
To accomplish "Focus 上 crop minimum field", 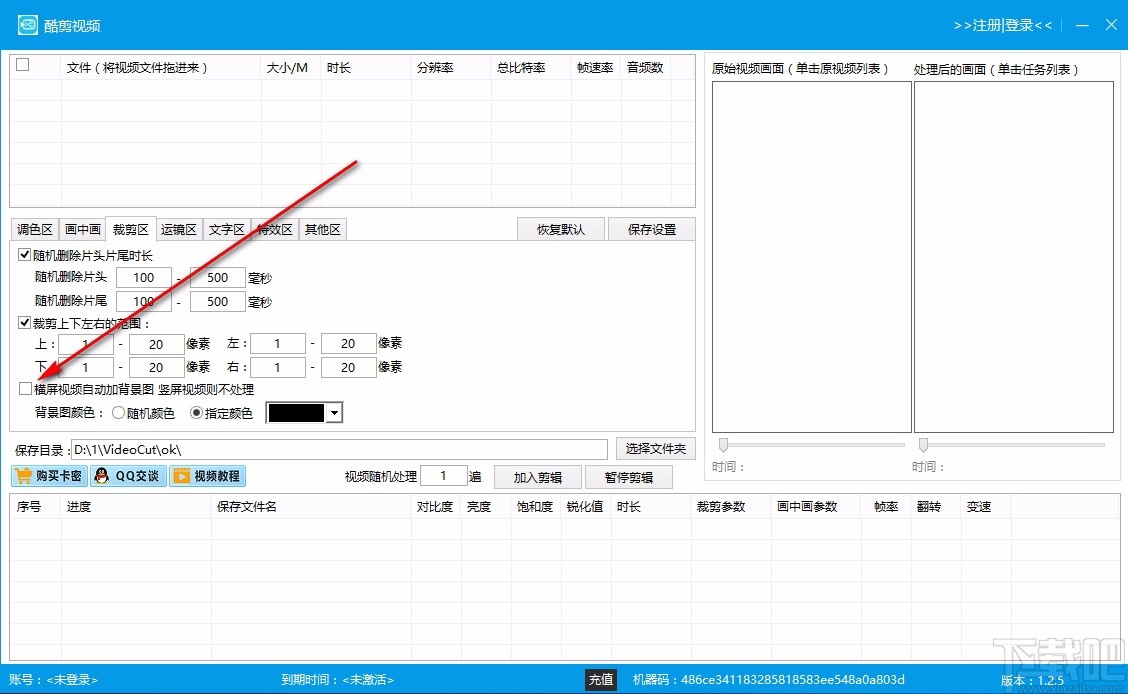I will 86,344.
